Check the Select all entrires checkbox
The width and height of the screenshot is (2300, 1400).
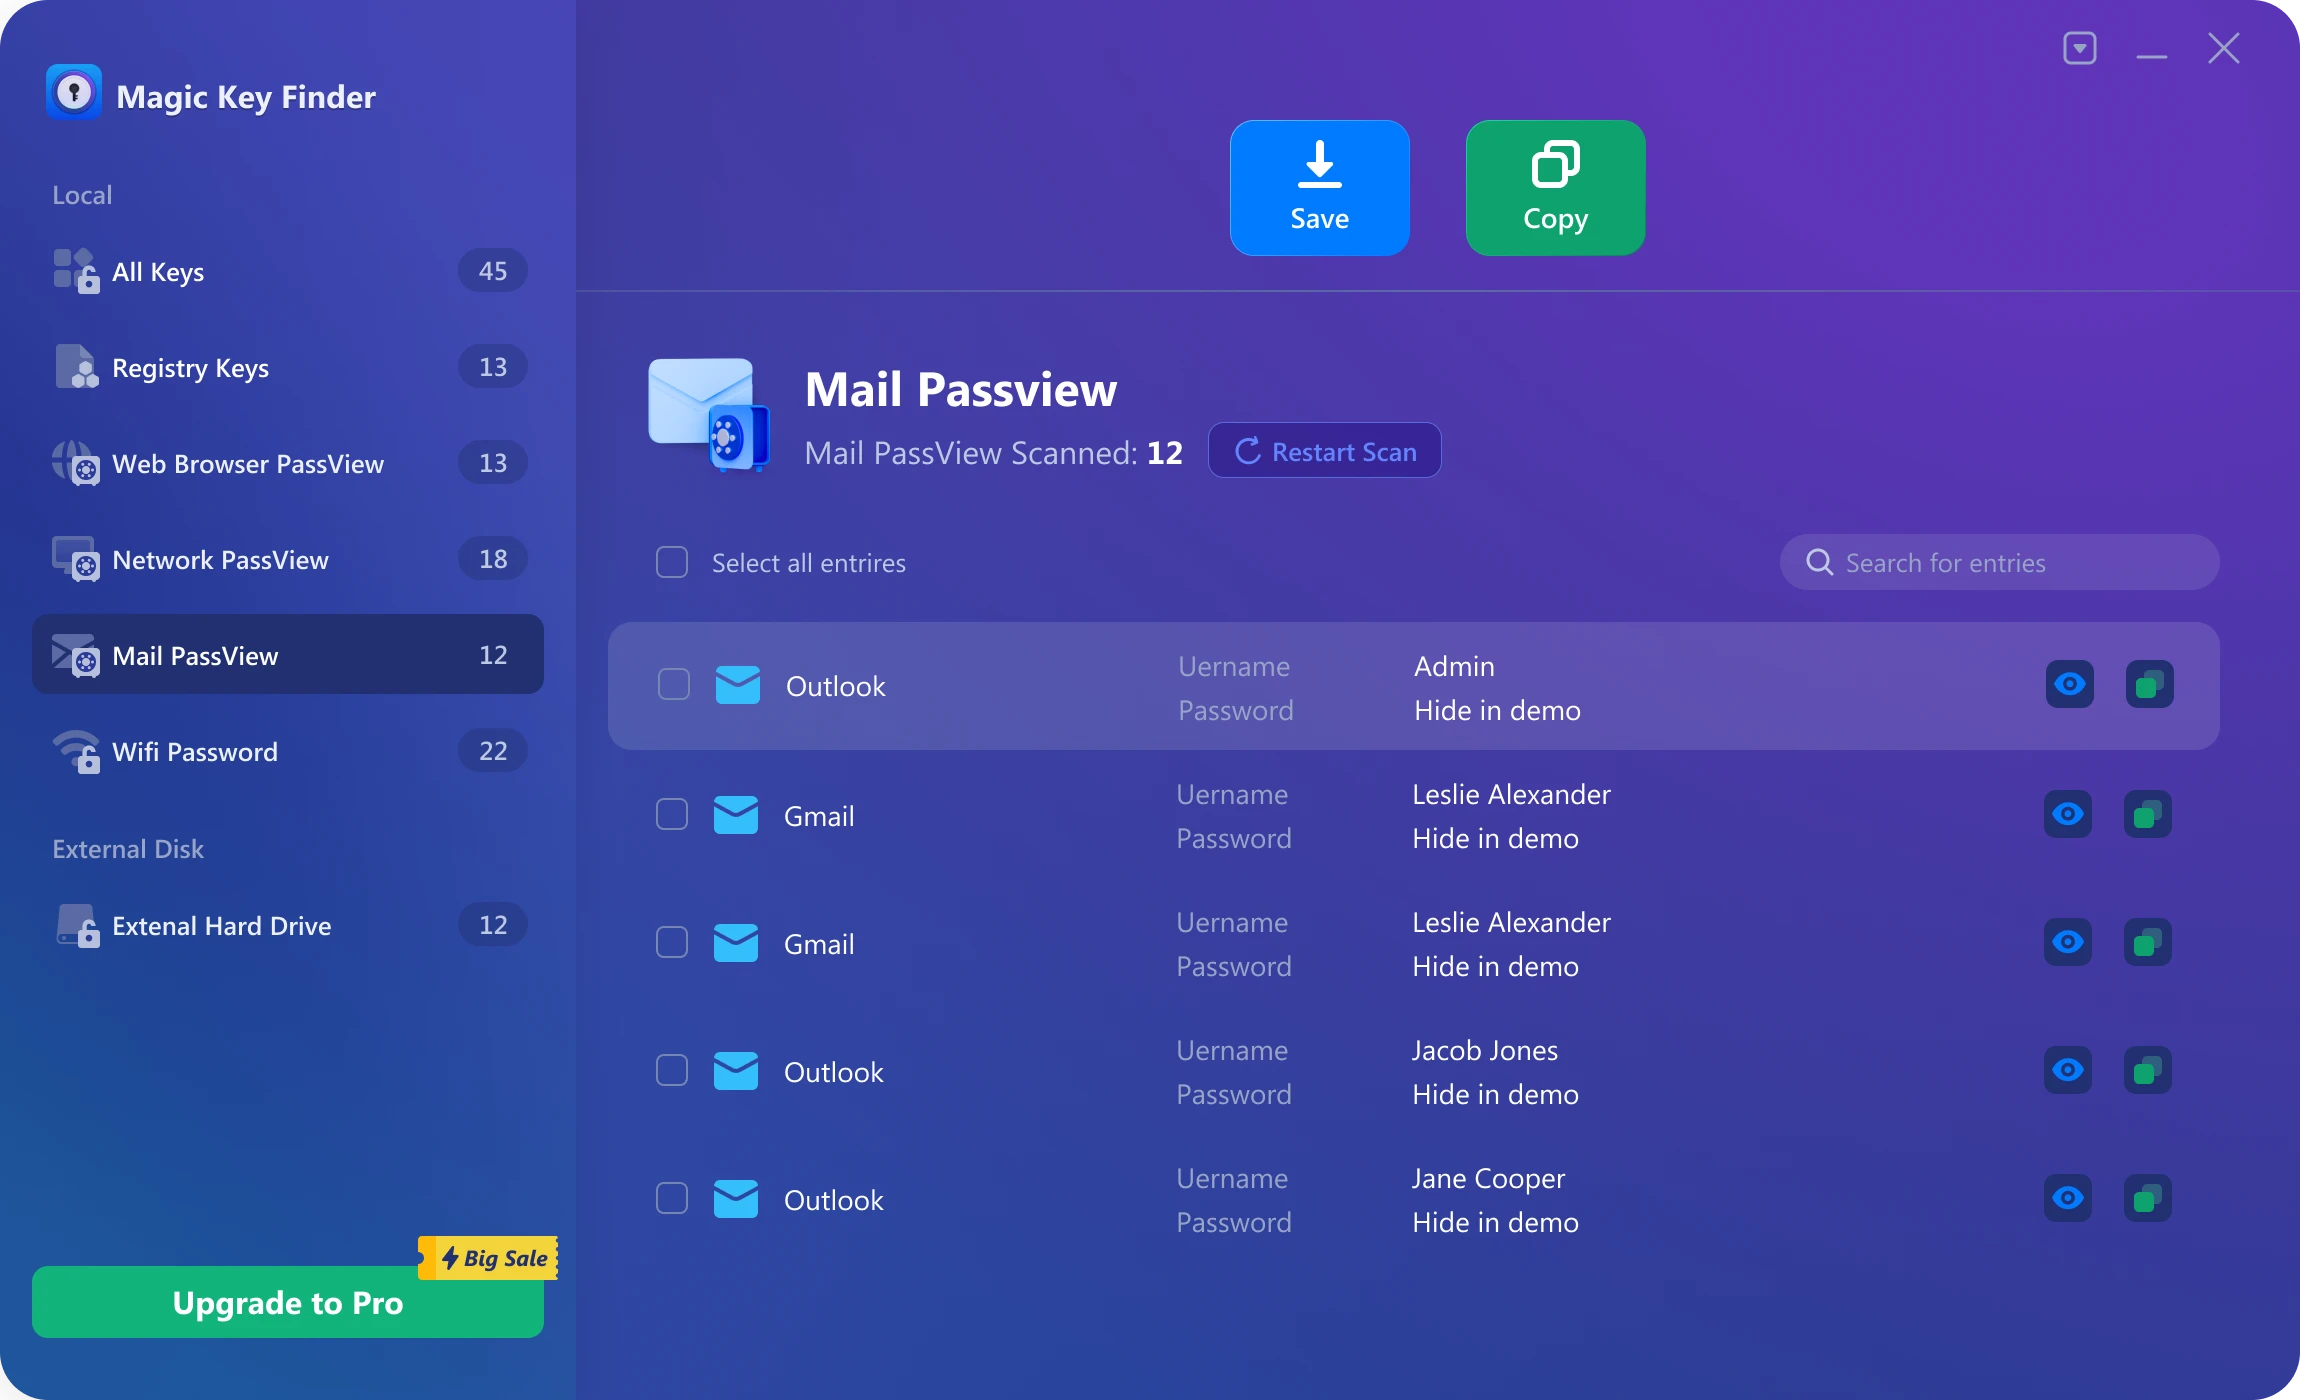671,562
